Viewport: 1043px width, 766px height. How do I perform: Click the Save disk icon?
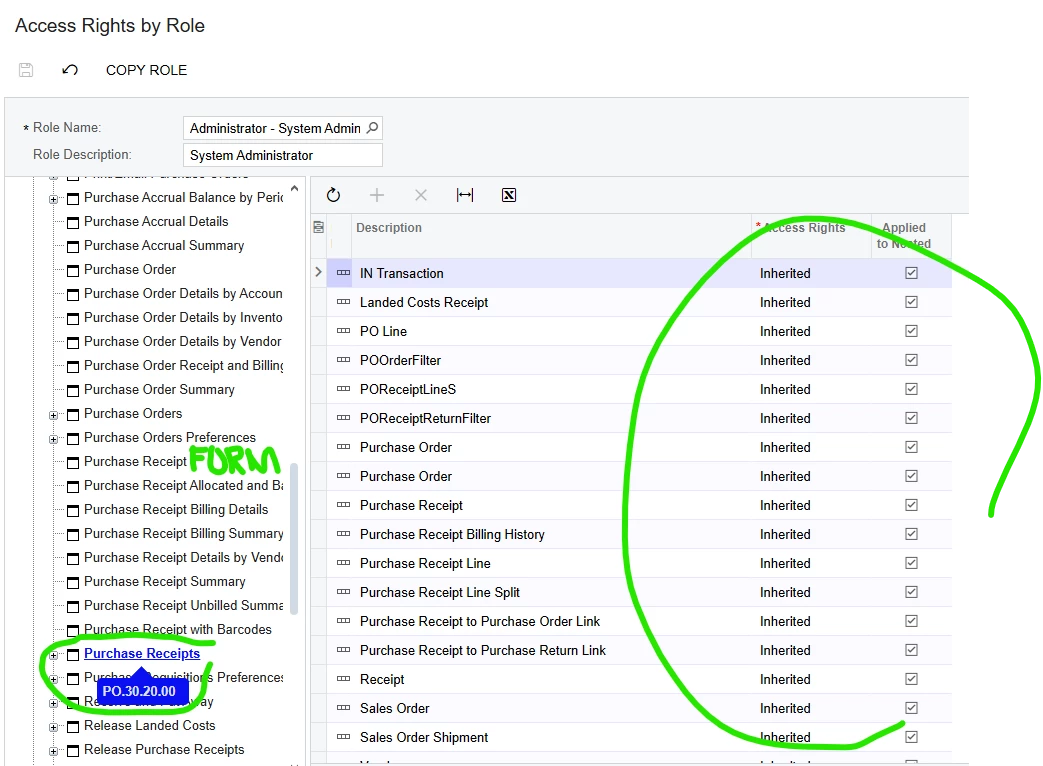[26, 70]
